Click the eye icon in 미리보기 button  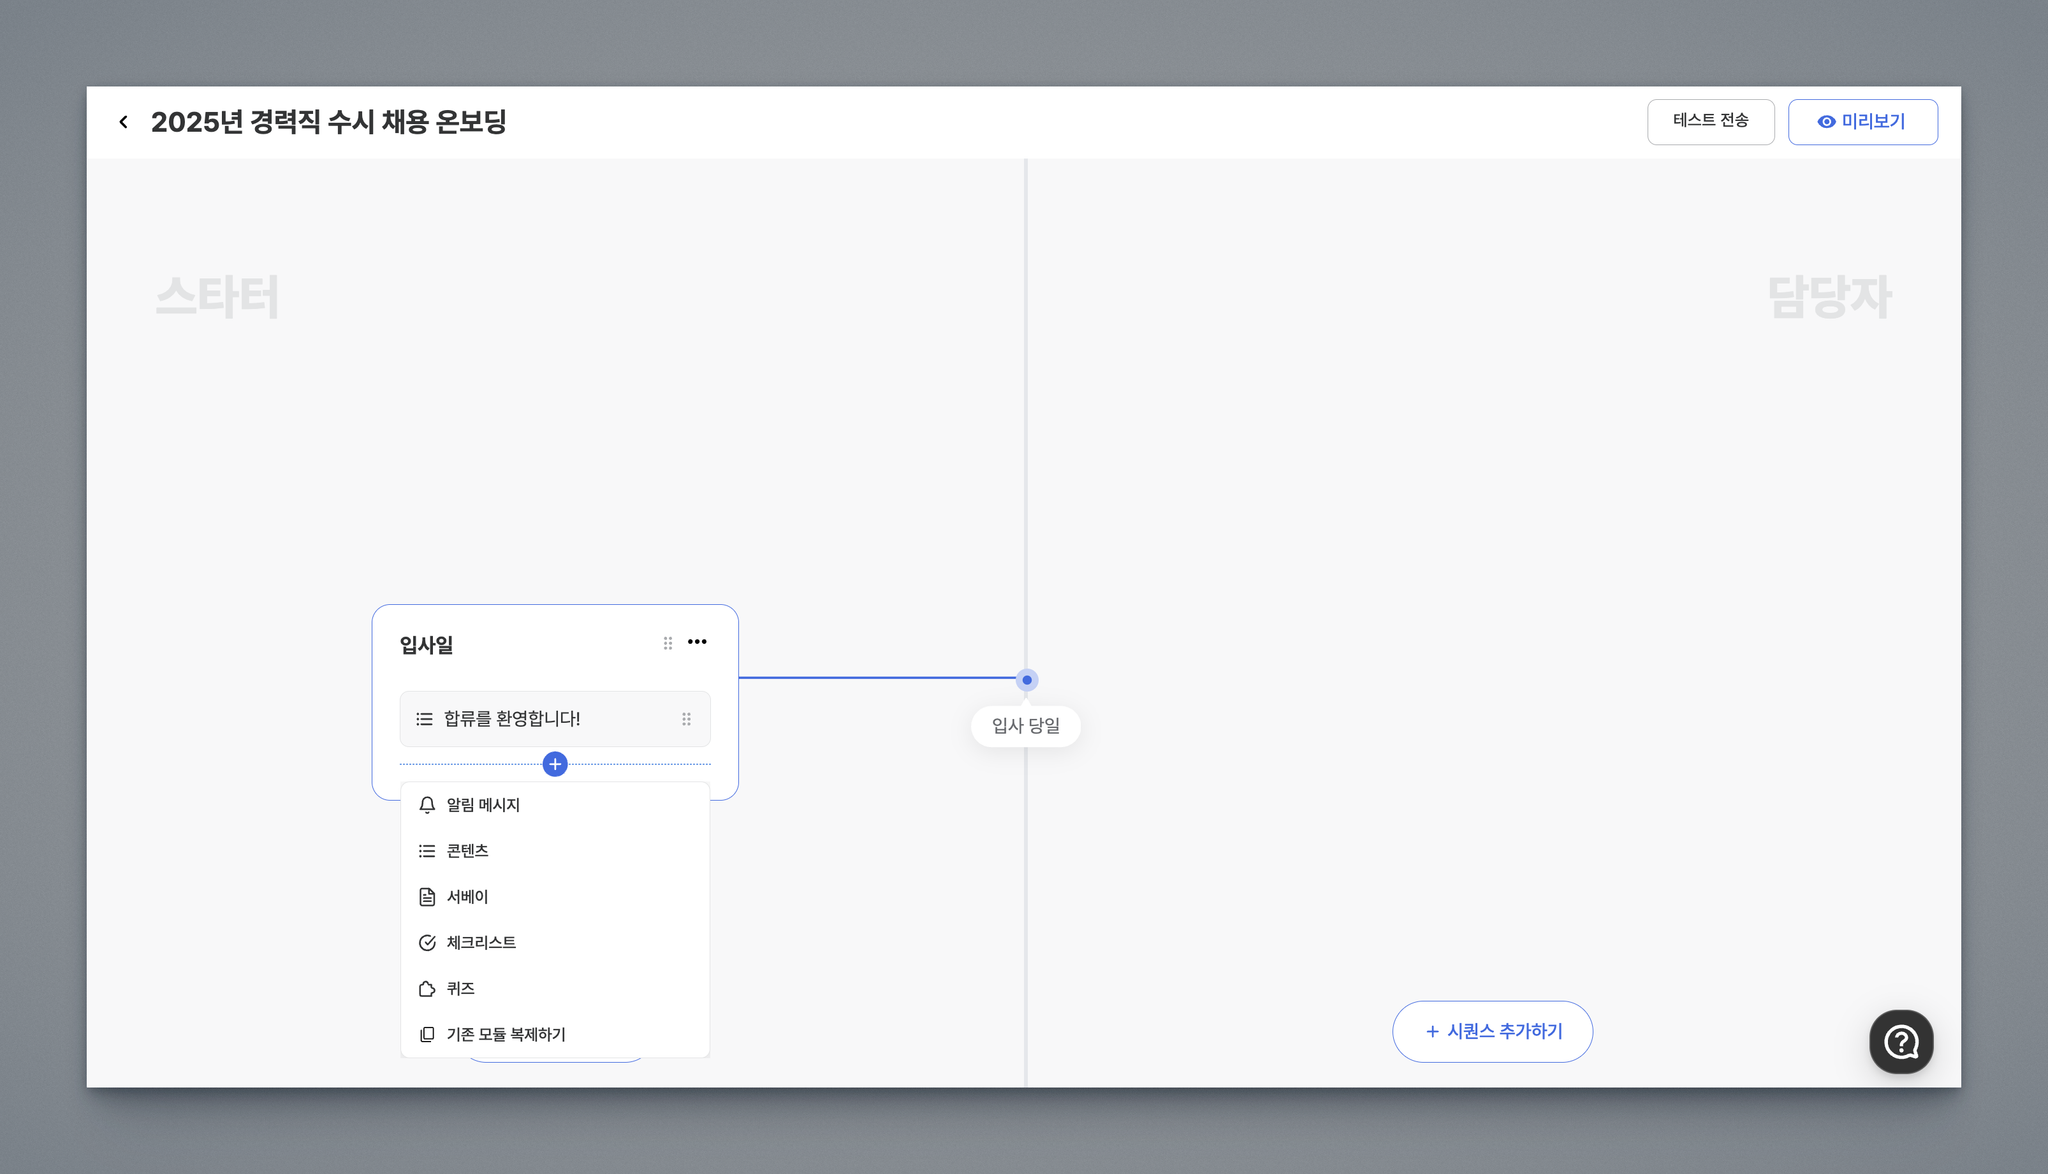[x=1826, y=122]
